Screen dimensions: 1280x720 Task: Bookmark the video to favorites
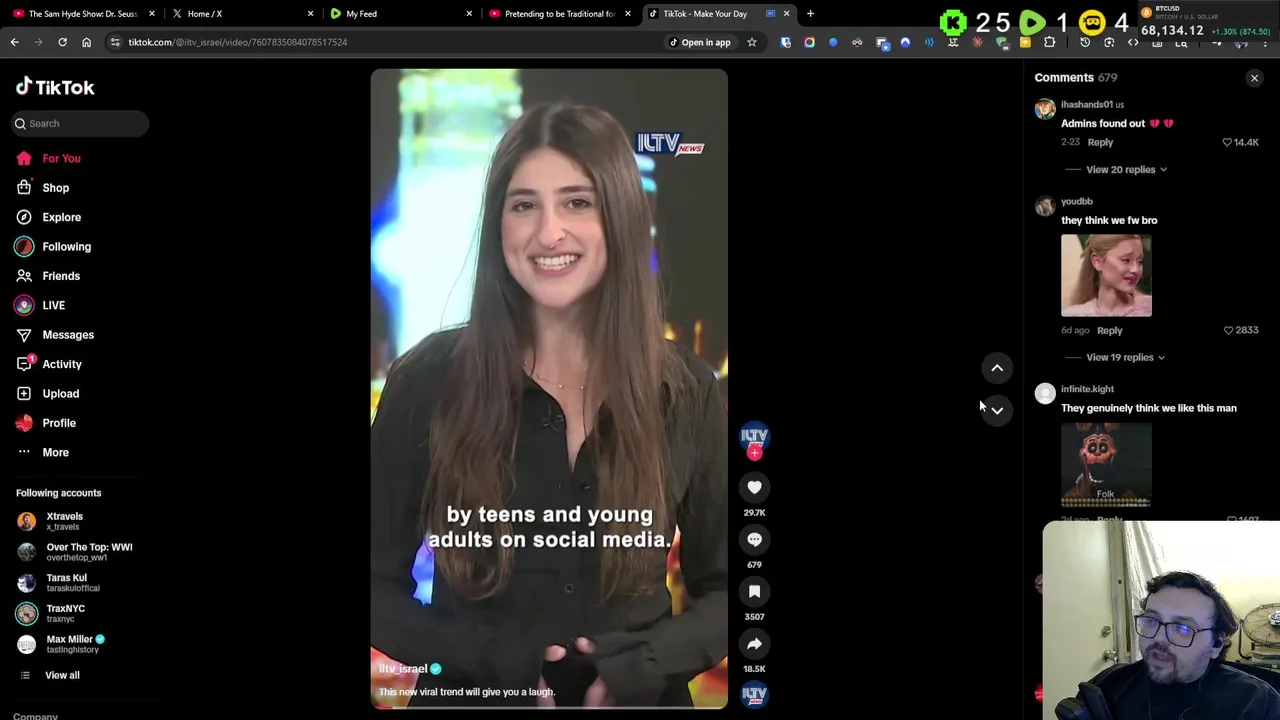754,591
